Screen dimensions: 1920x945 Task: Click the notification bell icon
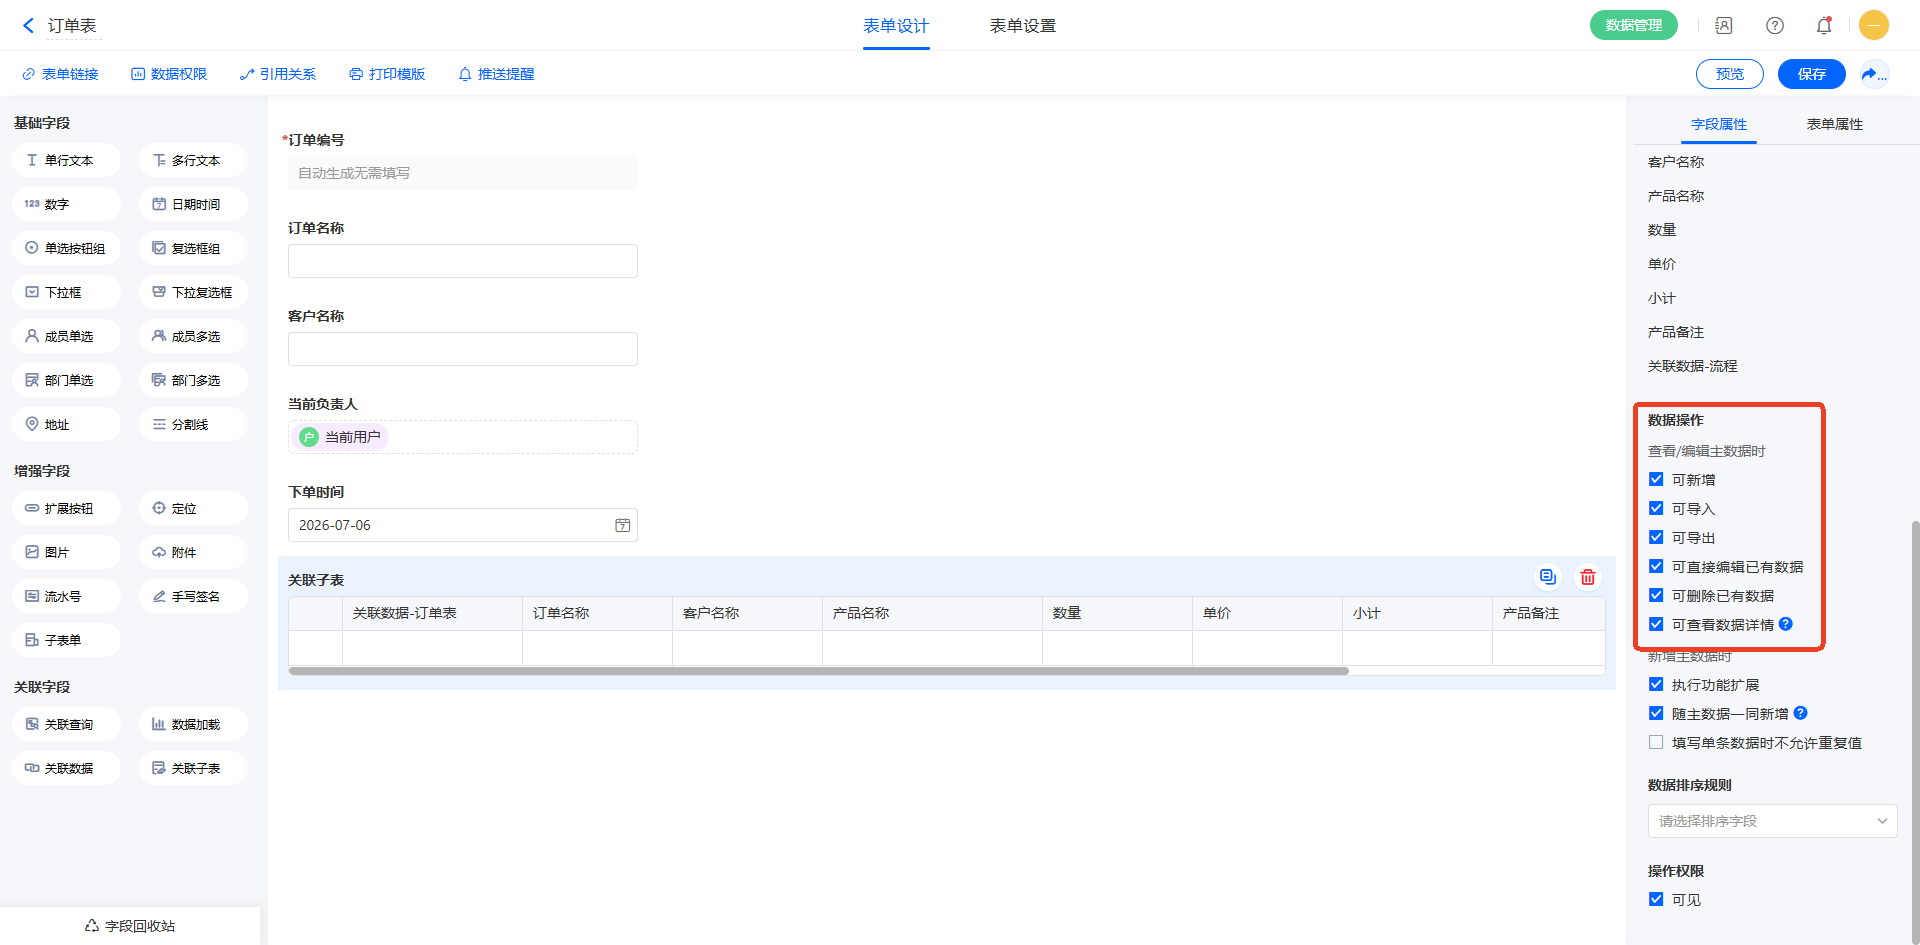(1824, 26)
